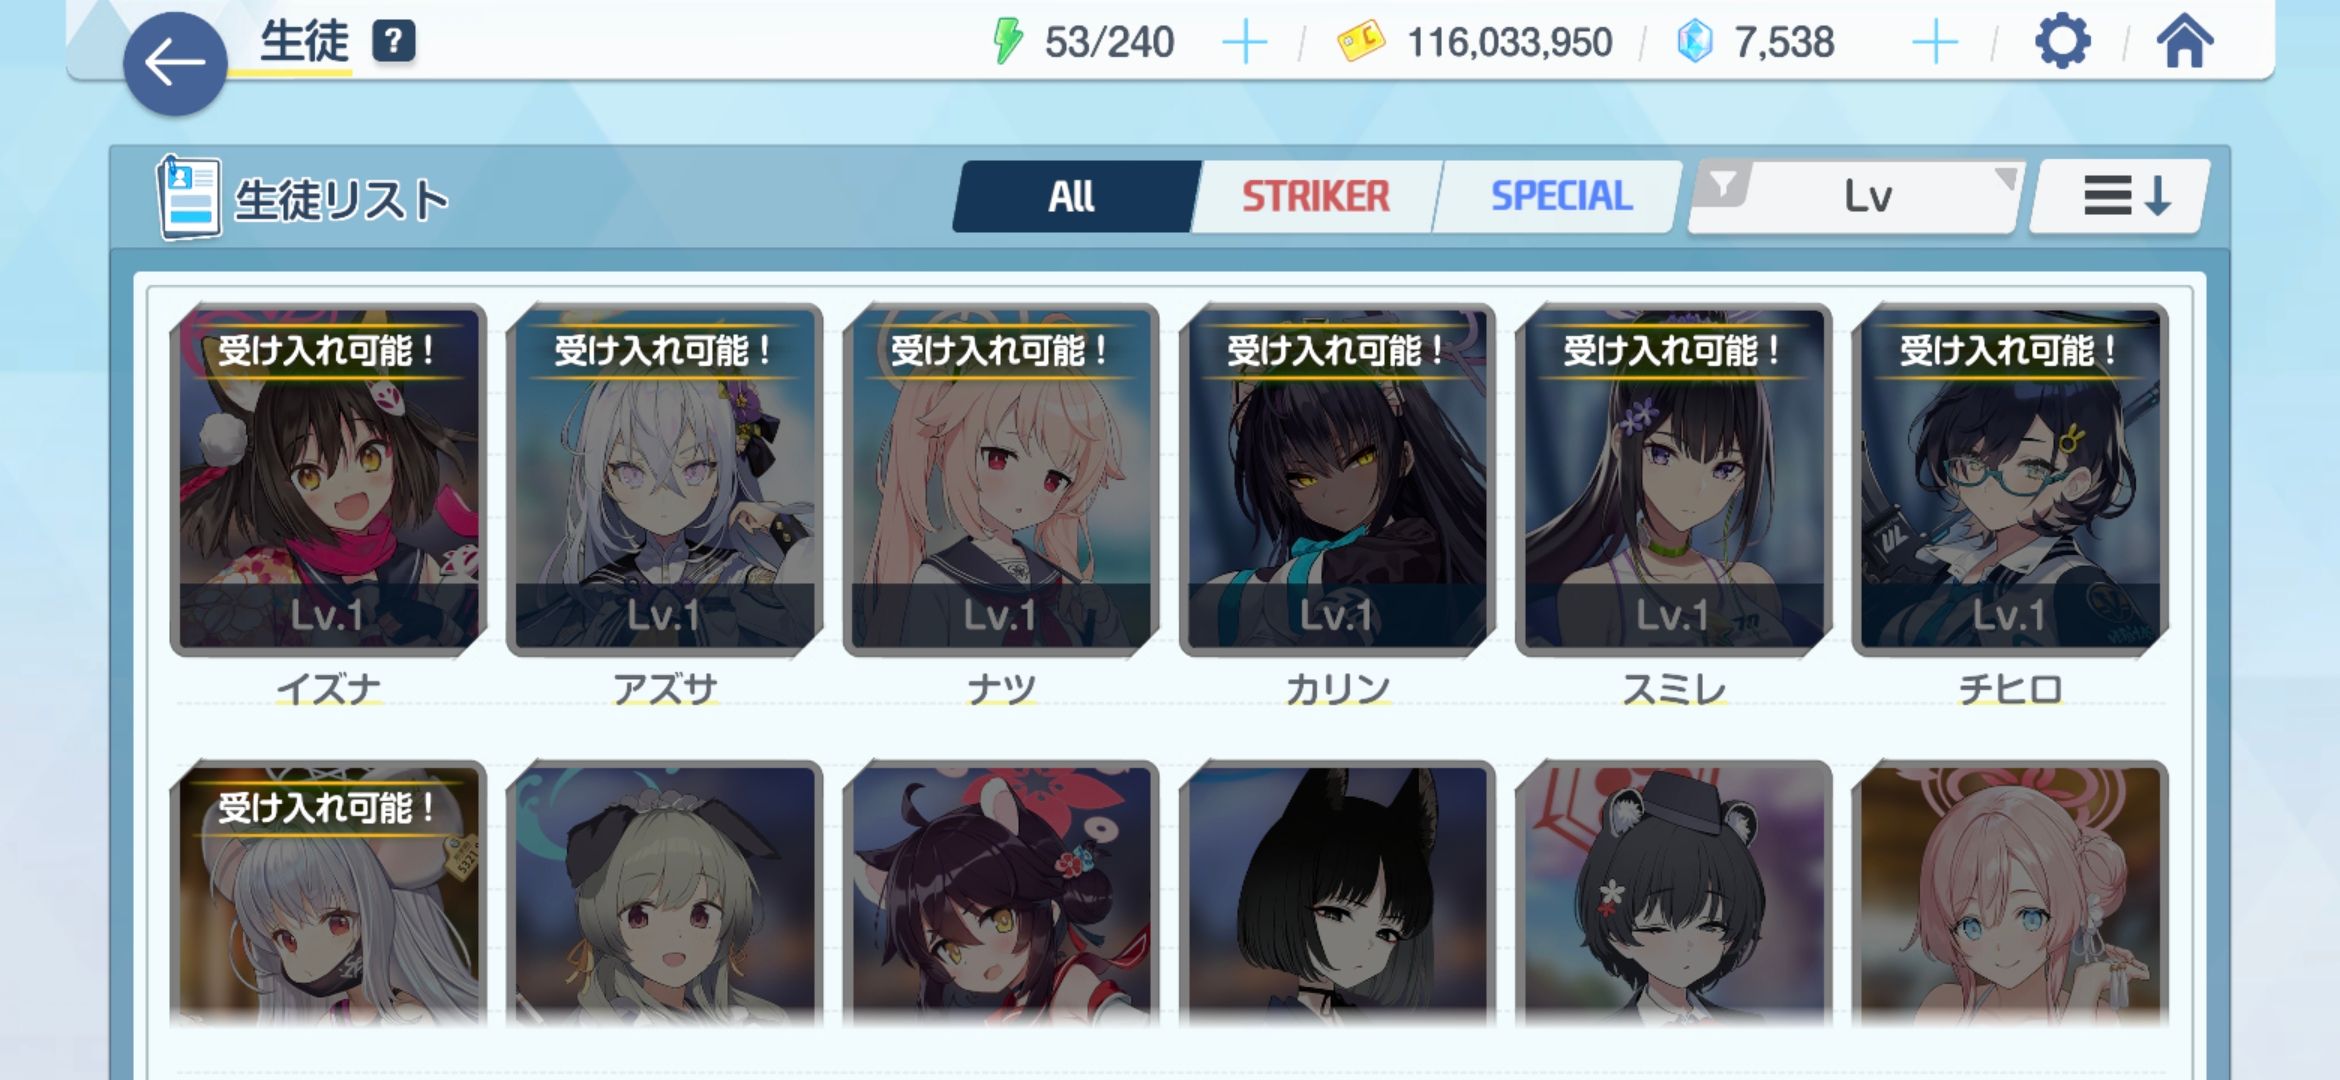The height and width of the screenshot is (1080, 2340).
Task: Click the green energy lightning icon
Action: tap(1008, 42)
